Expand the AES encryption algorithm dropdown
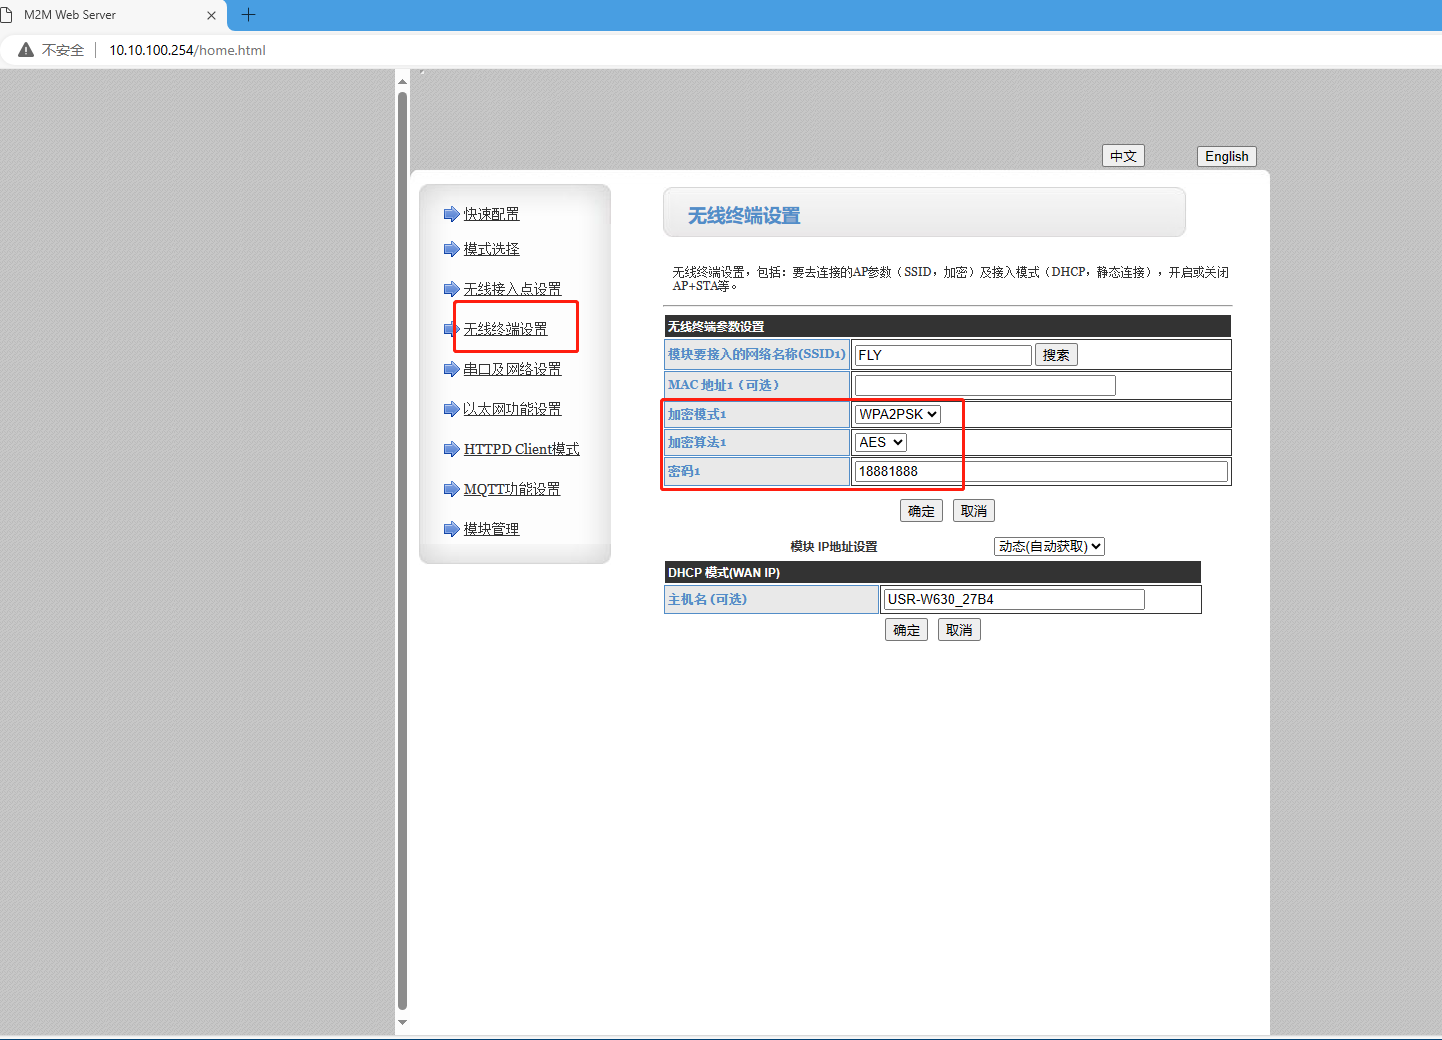1442x1040 pixels. [x=880, y=442]
